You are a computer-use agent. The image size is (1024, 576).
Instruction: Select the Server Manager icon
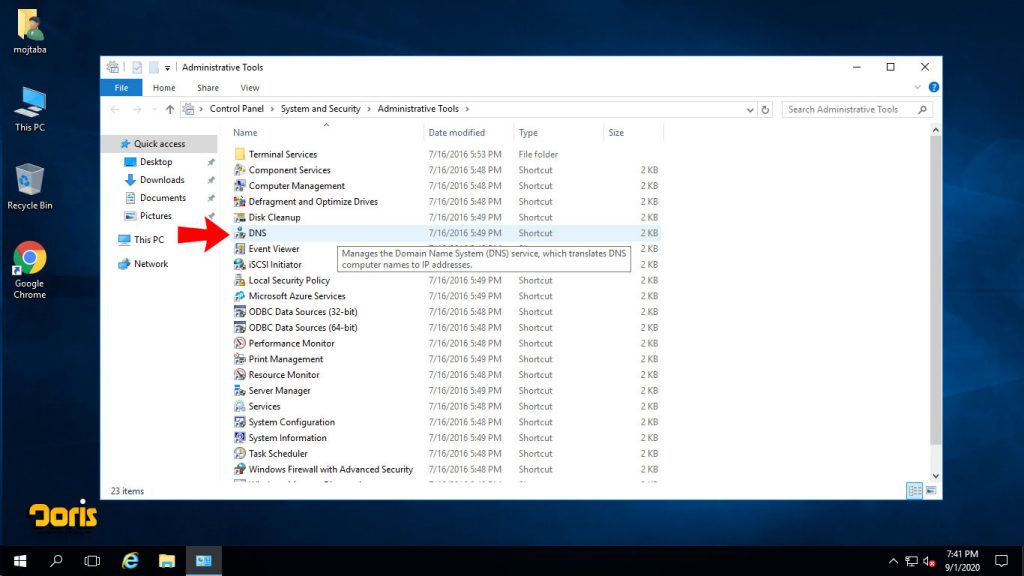point(240,391)
